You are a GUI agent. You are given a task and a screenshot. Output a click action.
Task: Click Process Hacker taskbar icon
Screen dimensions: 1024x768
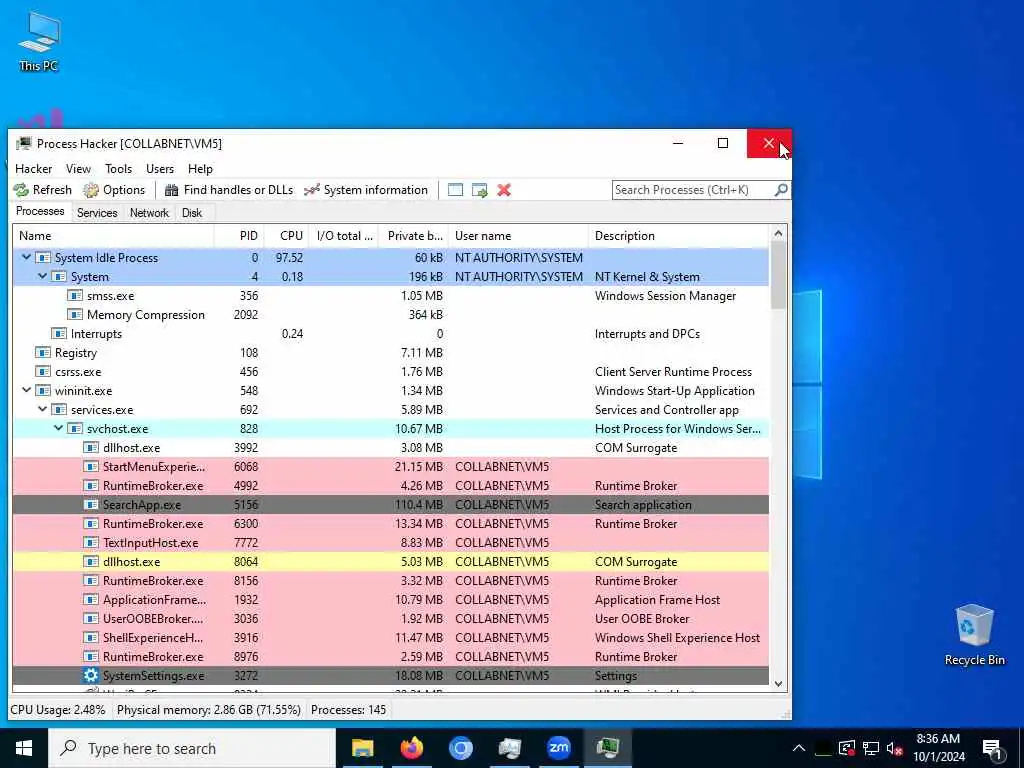(607, 748)
